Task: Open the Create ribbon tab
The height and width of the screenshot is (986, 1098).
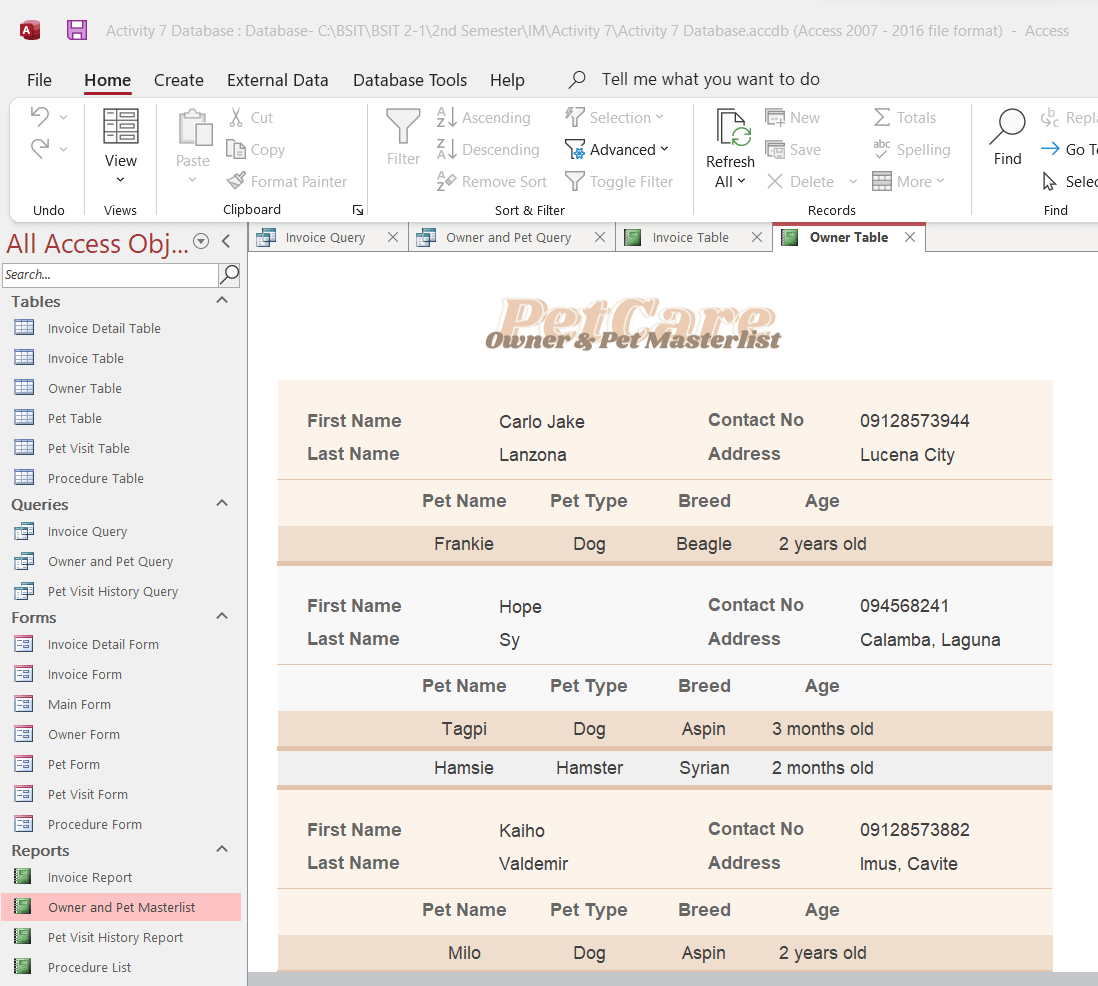Action: [178, 80]
